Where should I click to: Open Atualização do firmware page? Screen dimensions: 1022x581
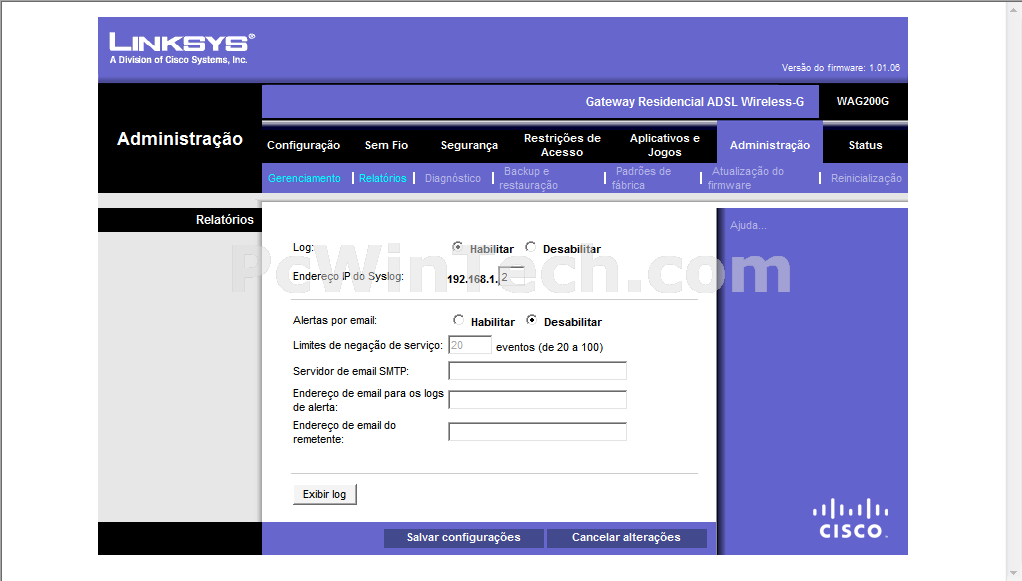coord(746,178)
